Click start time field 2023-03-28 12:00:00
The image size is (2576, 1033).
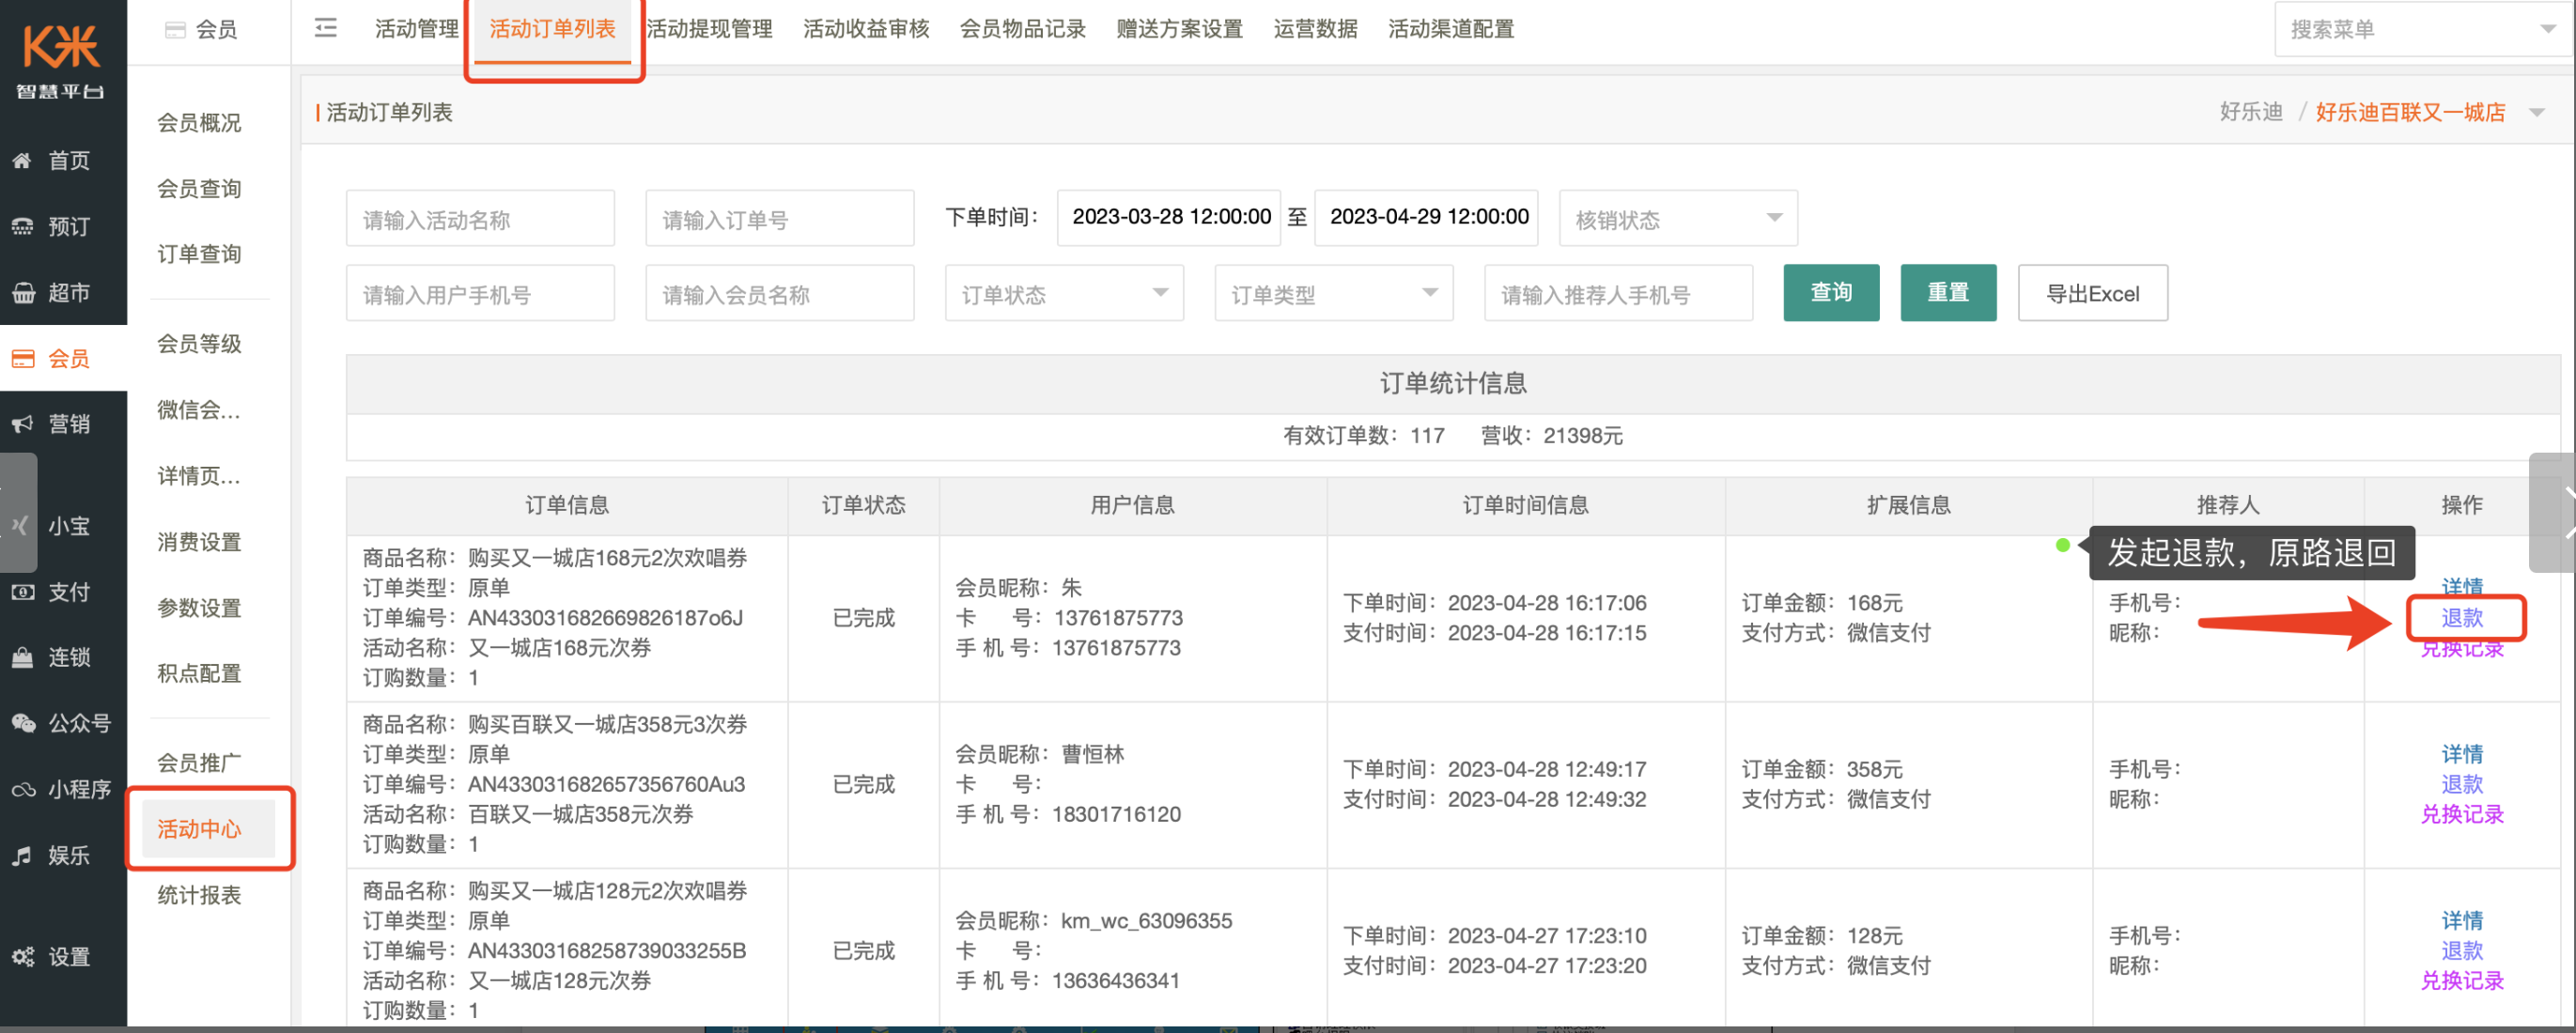coord(1168,218)
